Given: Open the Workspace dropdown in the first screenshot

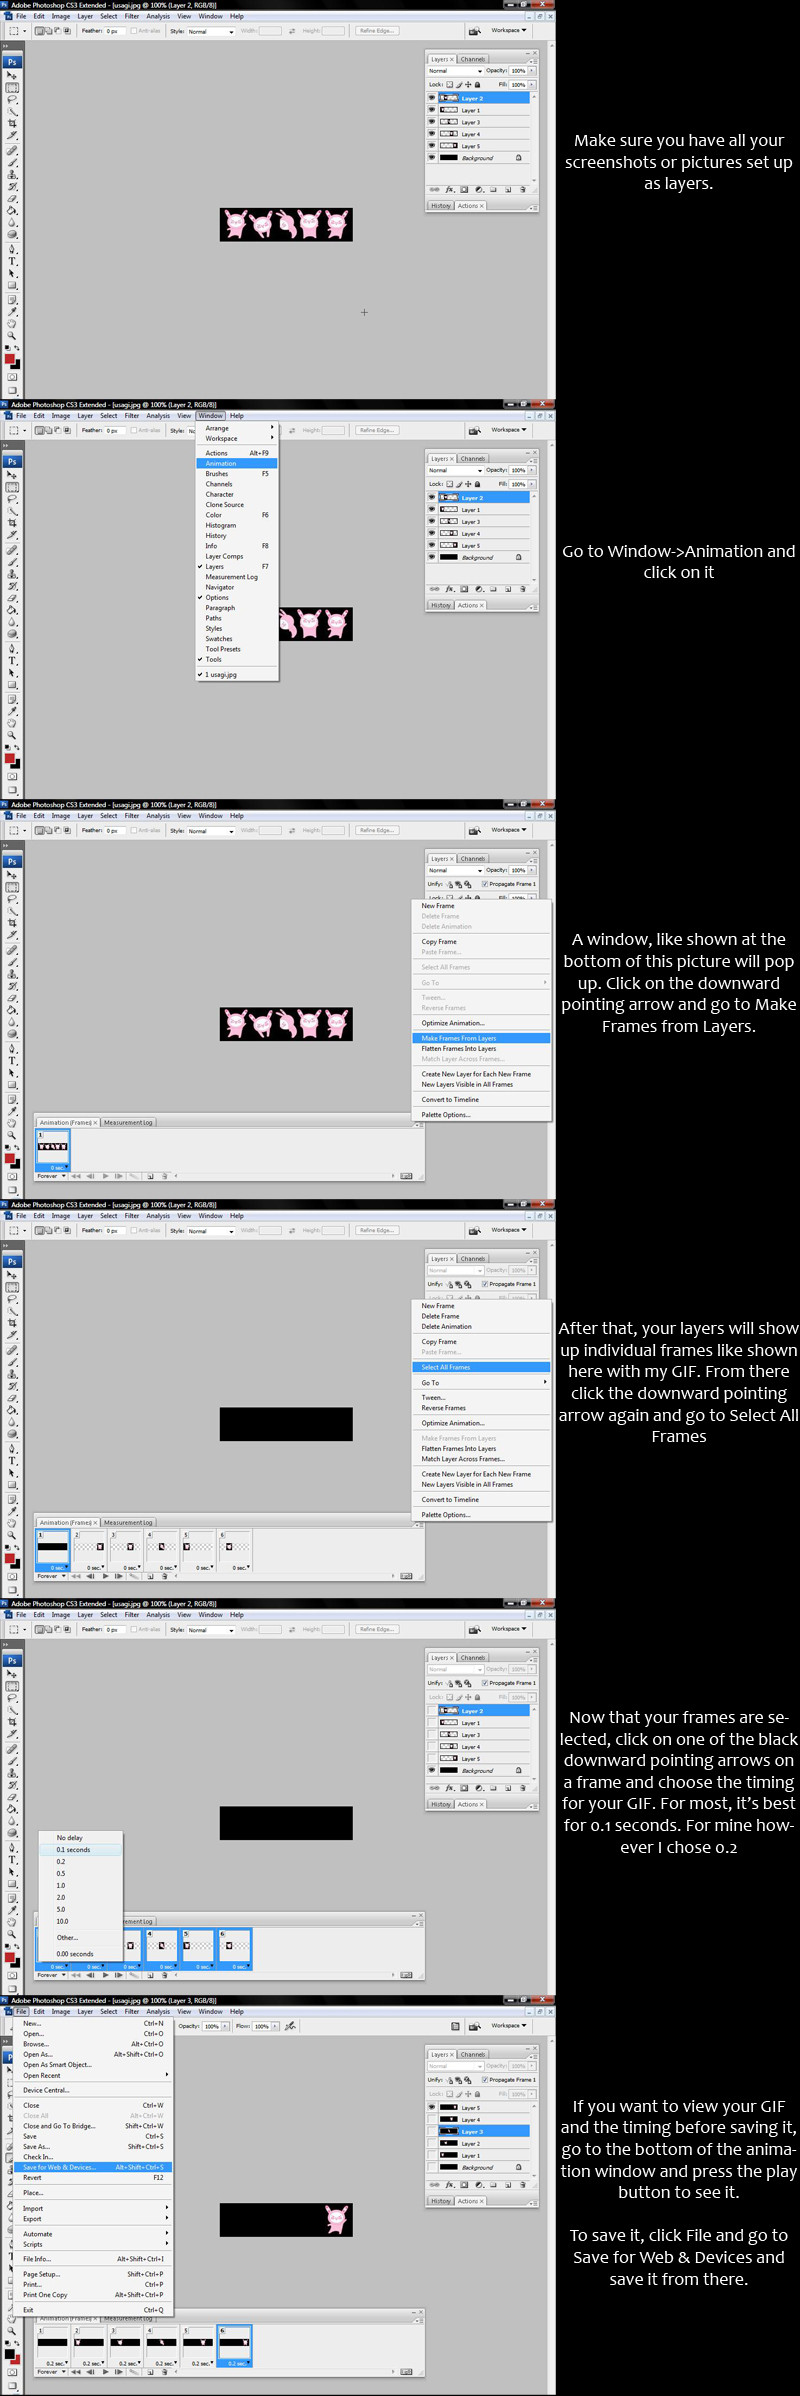Looking at the screenshot, I should pyautogui.click(x=509, y=31).
